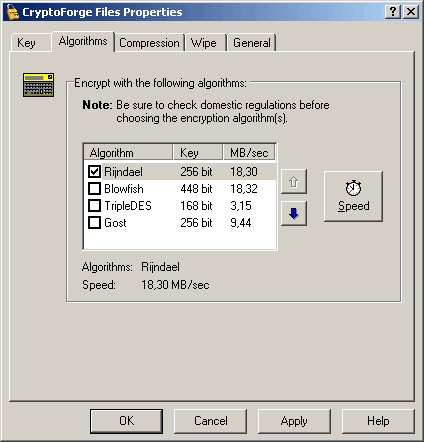Open the Wipe tab
This screenshot has width=424, height=442.
pos(204,43)
